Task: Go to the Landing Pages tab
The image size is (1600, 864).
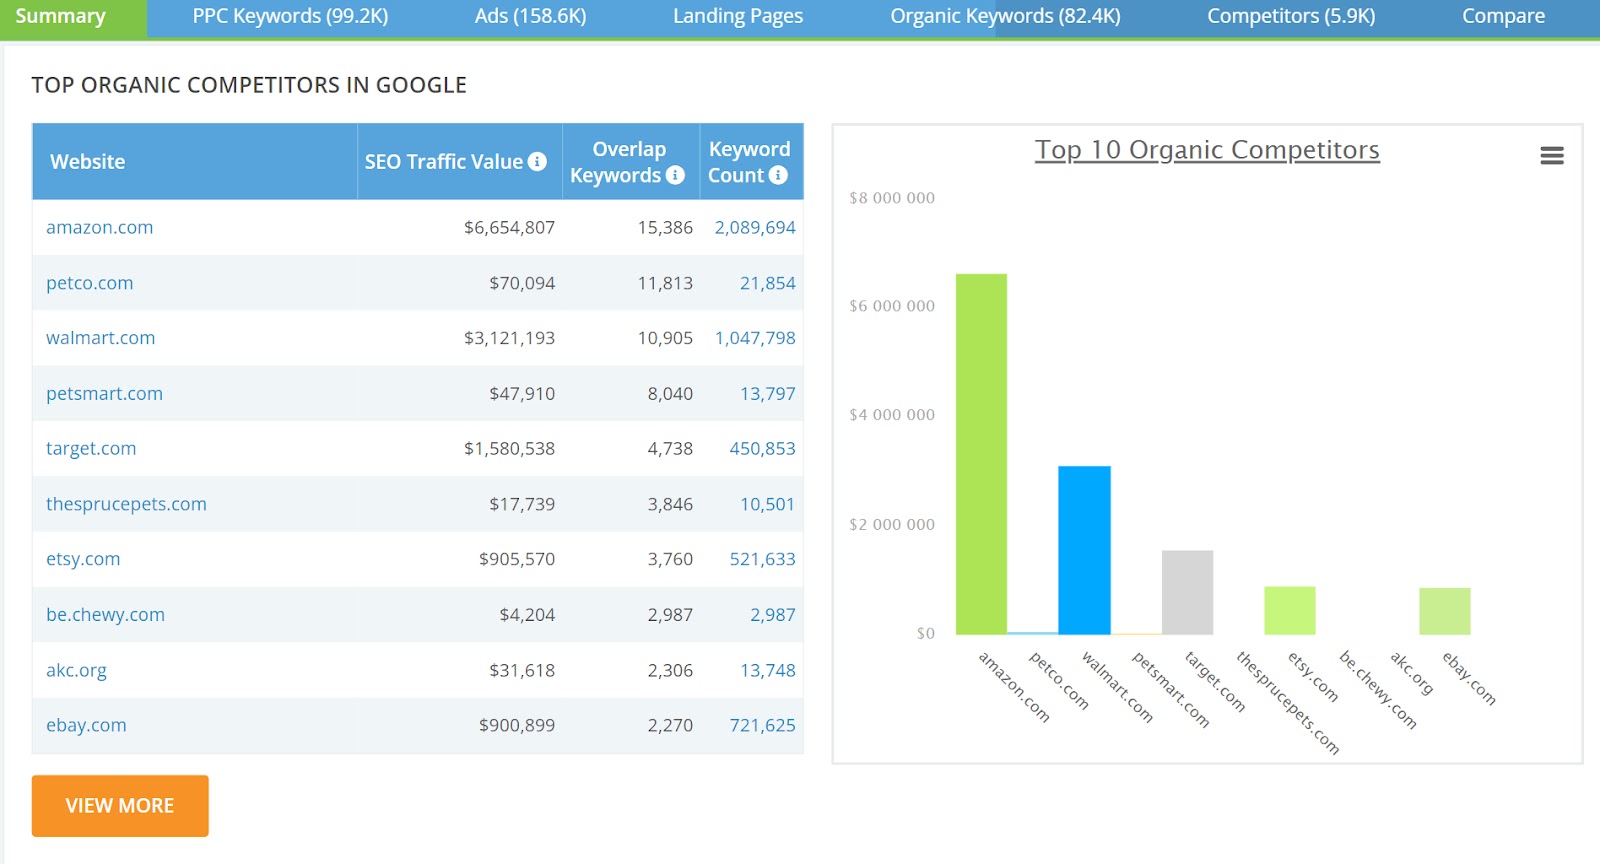Action: point(737,17)
